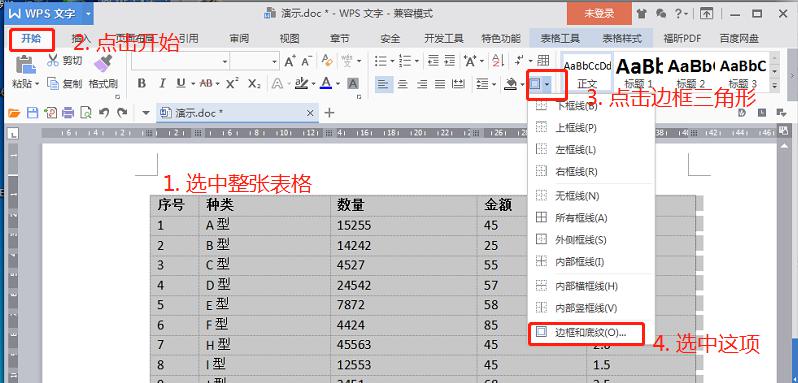The width and height of the screenshot is (798, 383).
Task: Right-align the paragraph text
Action: tap(421, 84)
